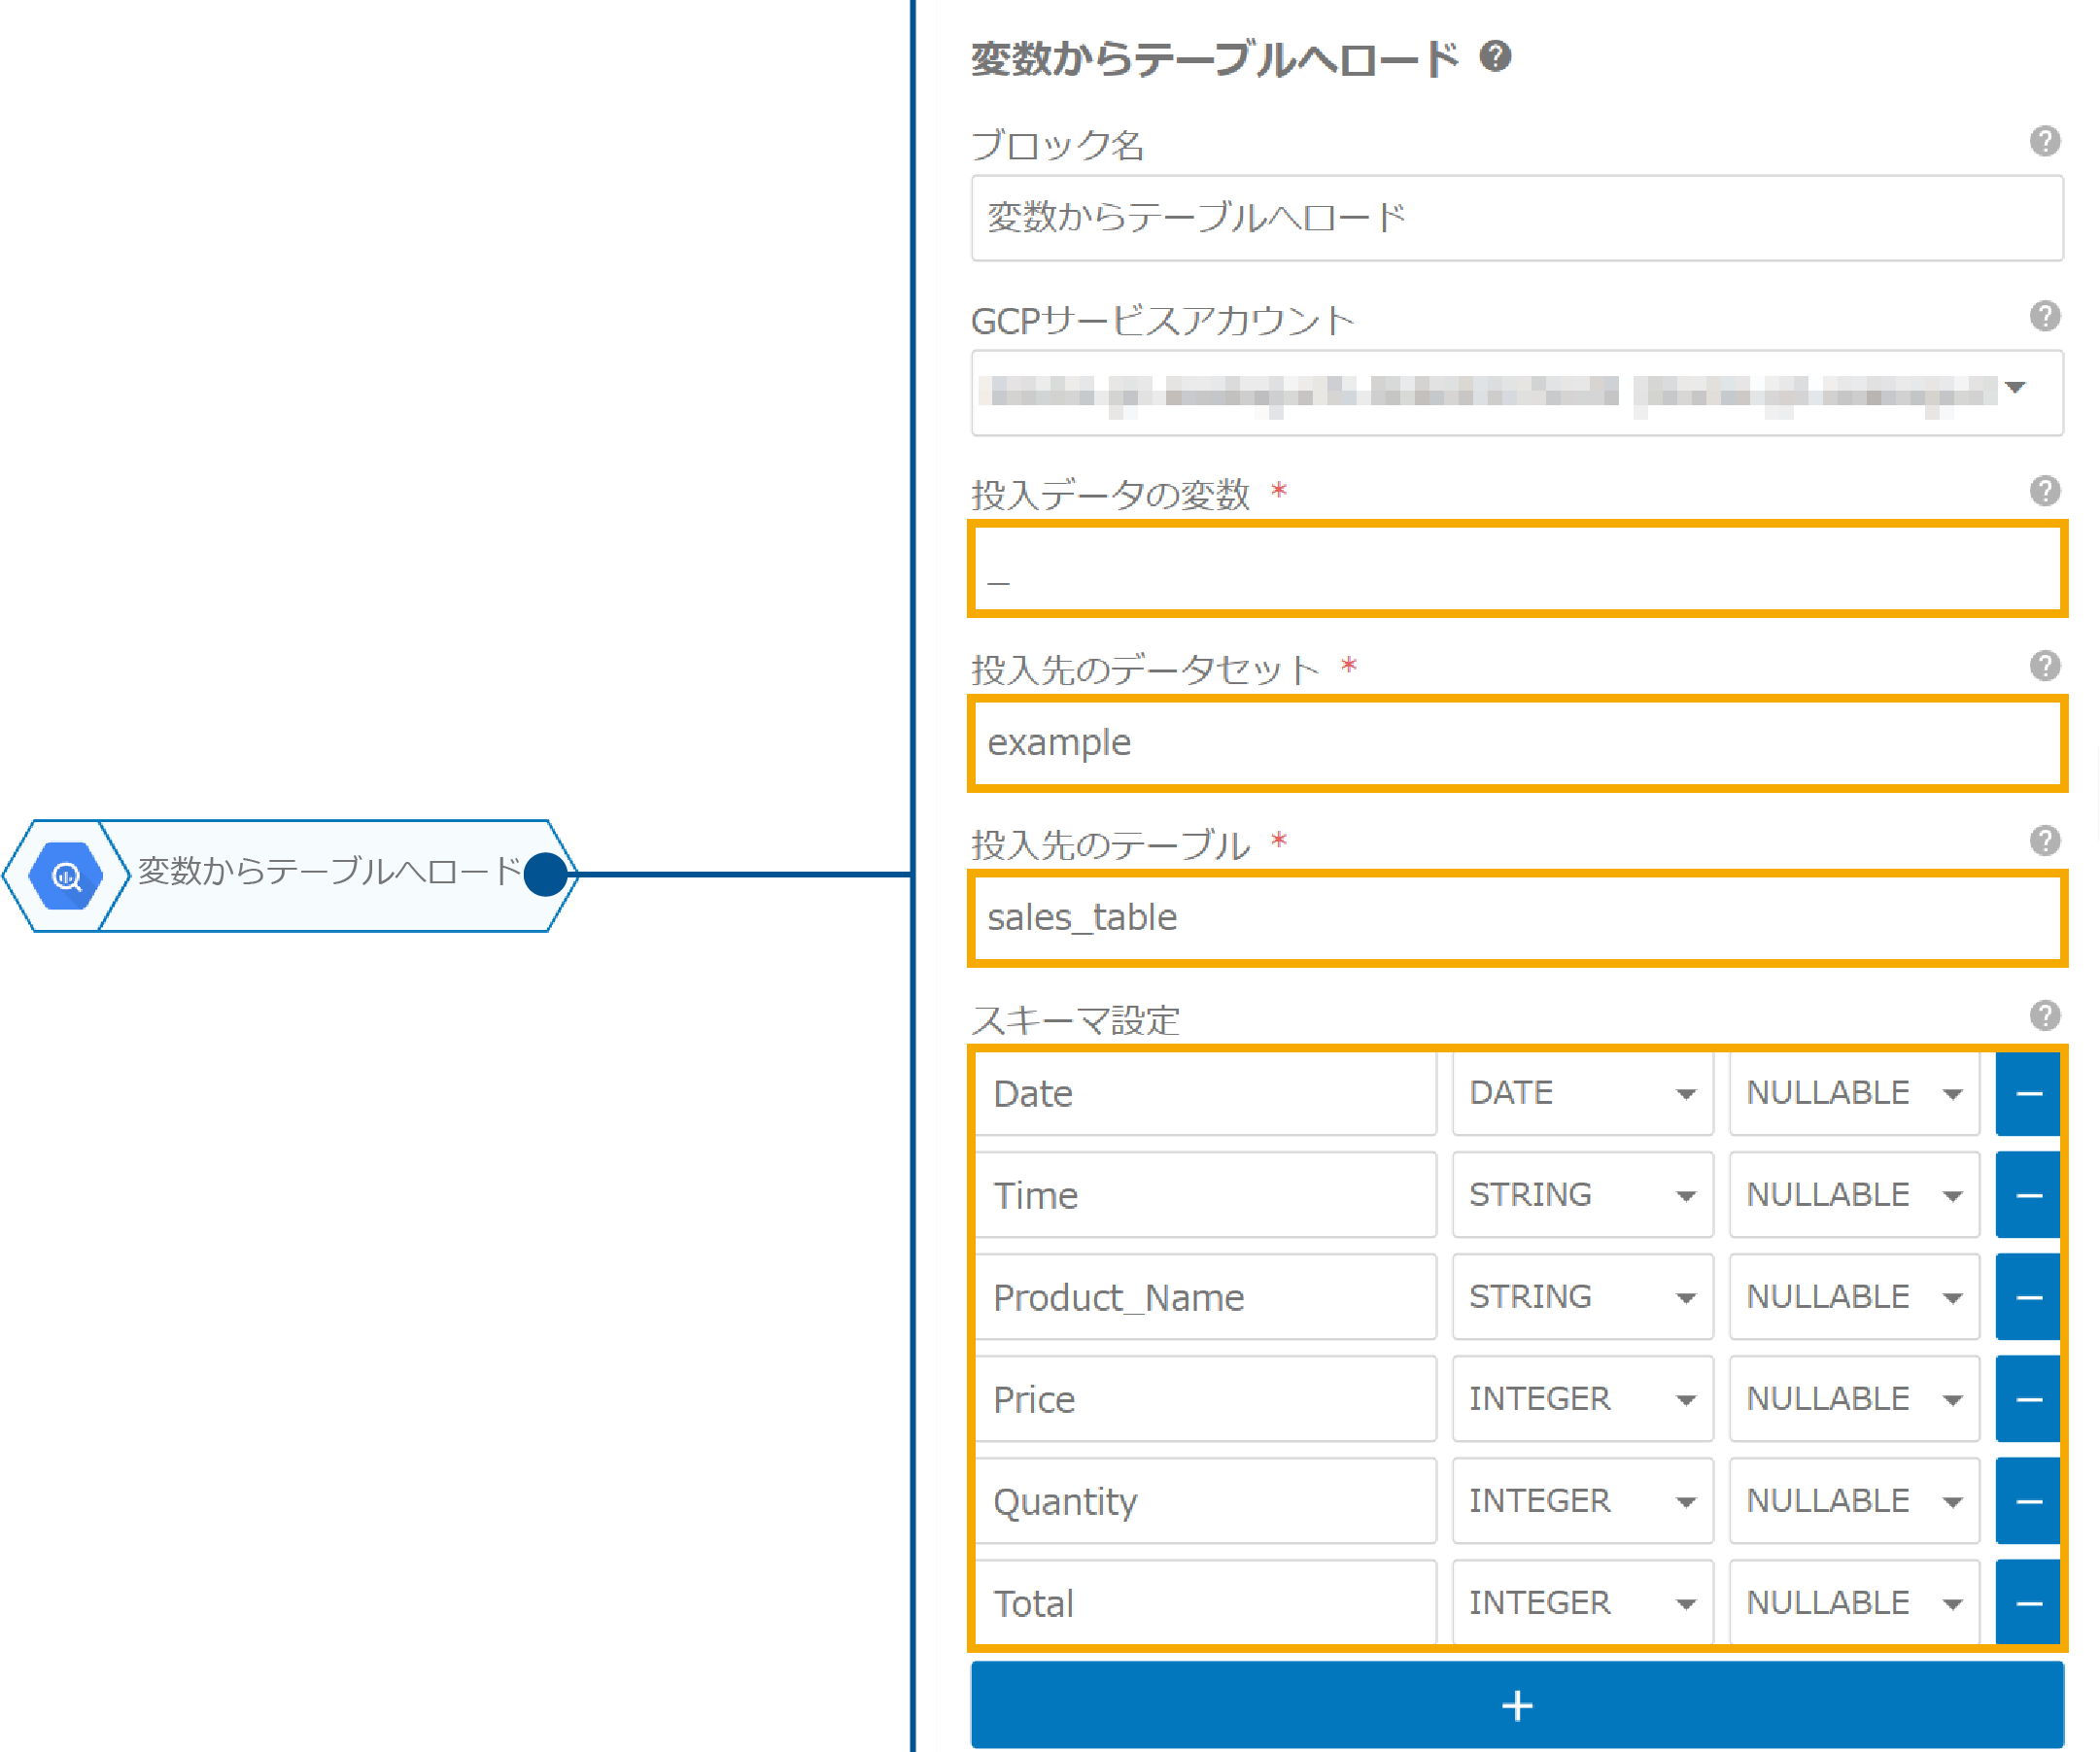Open the type dropdown for Total column

click(x=1583, y=1603)
